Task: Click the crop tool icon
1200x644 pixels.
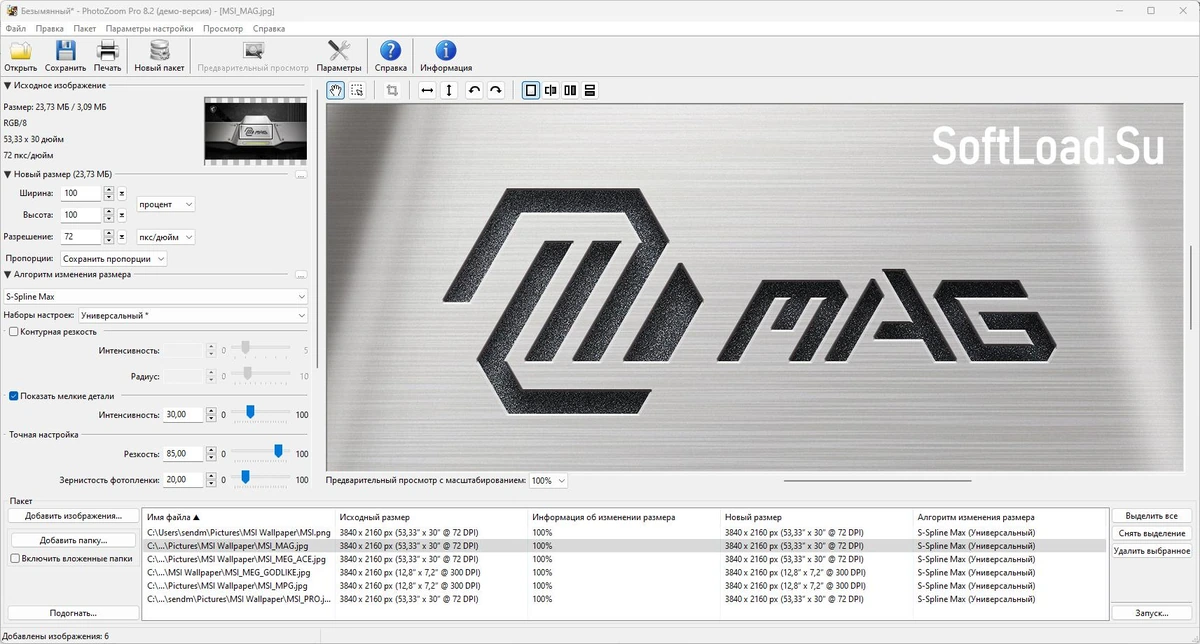Action: [392, 90]
